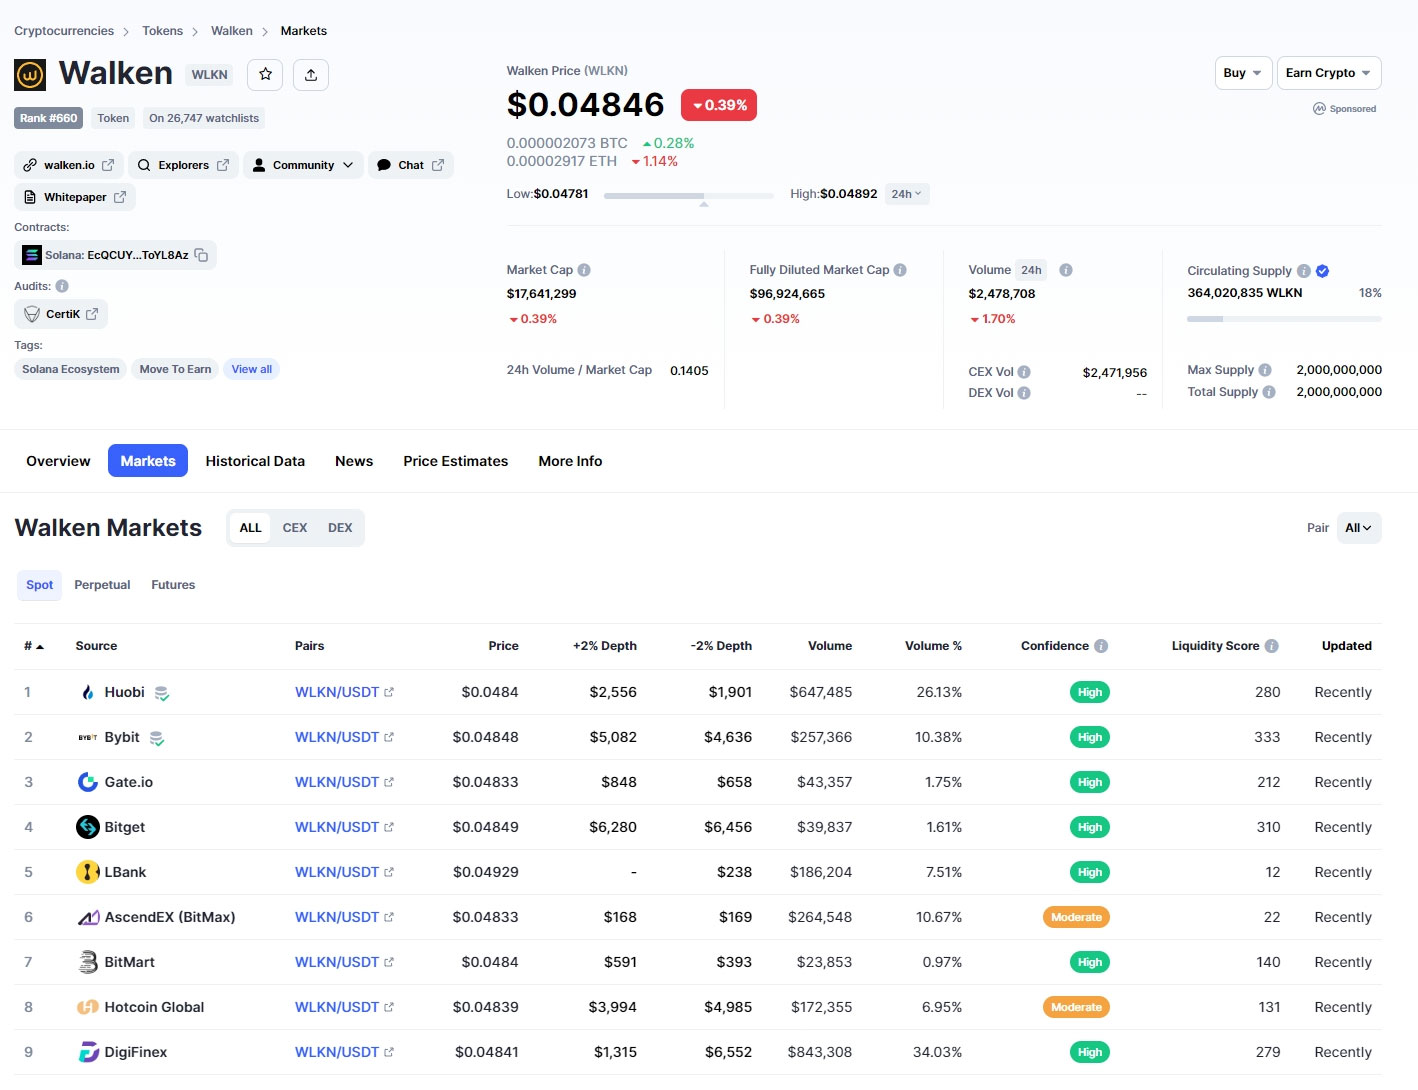Image resolution: width=1418 pixels, height=1090 pixels.
Task: Open the Earn Crypto dropdown
Action: coord(1329,73)
